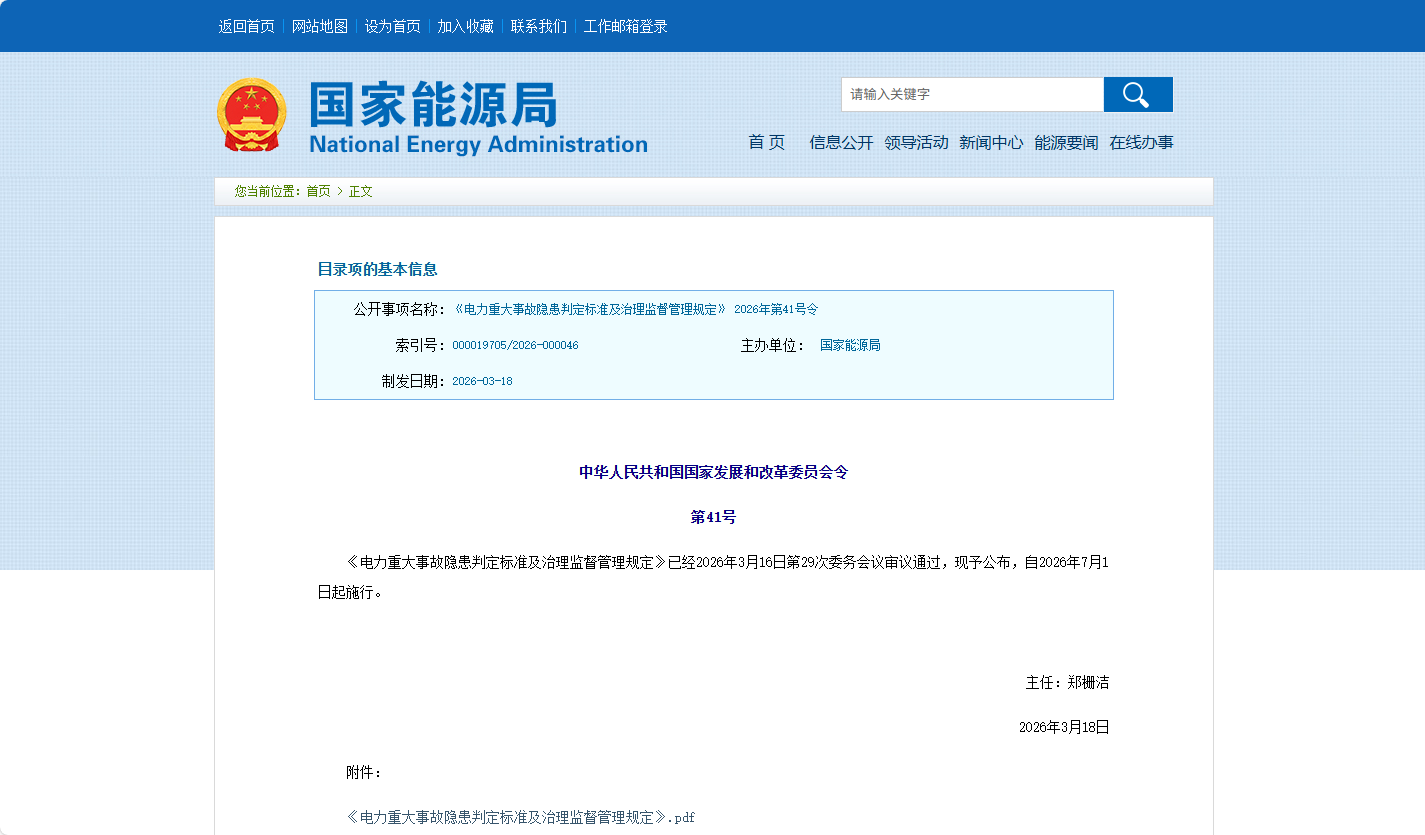Click 设为首页 in the top bar

point(392,27)
